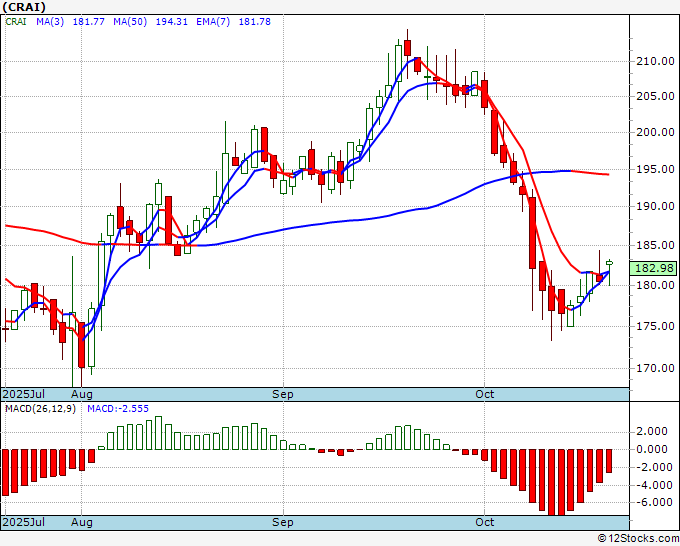Click the 0.000 MACD axis label
Screen dimensions: 680x546
pyautogui.click(x=651, y=449)
